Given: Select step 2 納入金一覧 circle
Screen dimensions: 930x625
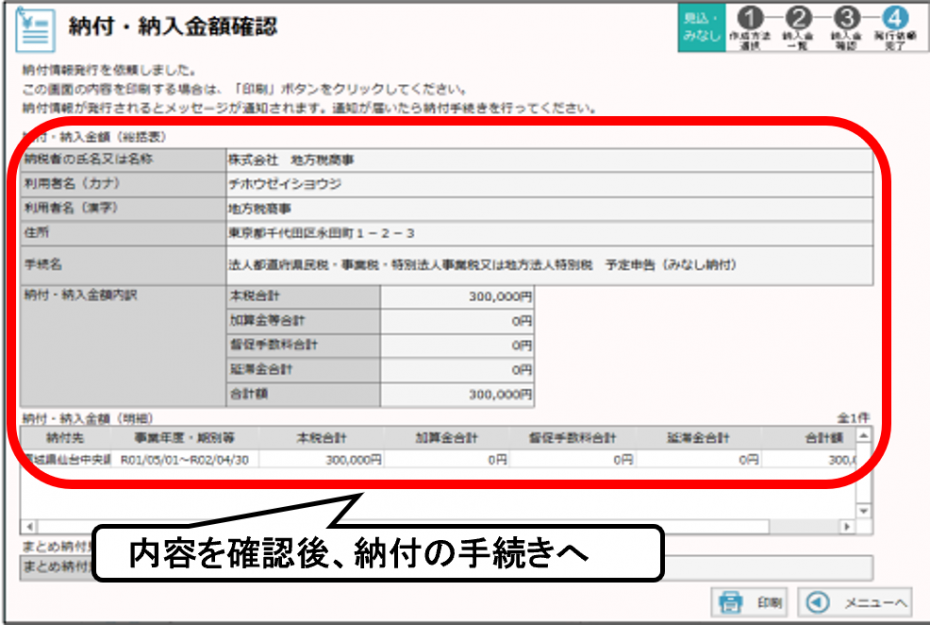Looking at the screenshot, I should pyautogui.click(x=797, y=18).
